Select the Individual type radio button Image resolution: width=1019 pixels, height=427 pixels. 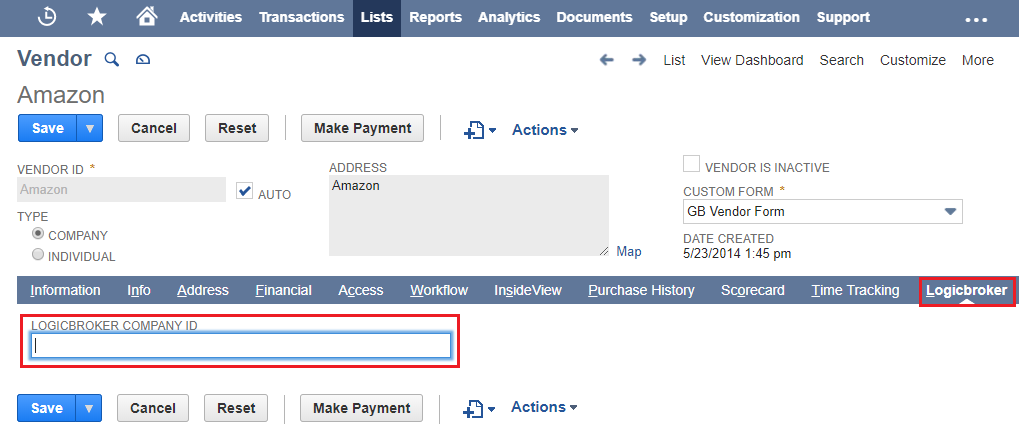click(x=38, y=255)
